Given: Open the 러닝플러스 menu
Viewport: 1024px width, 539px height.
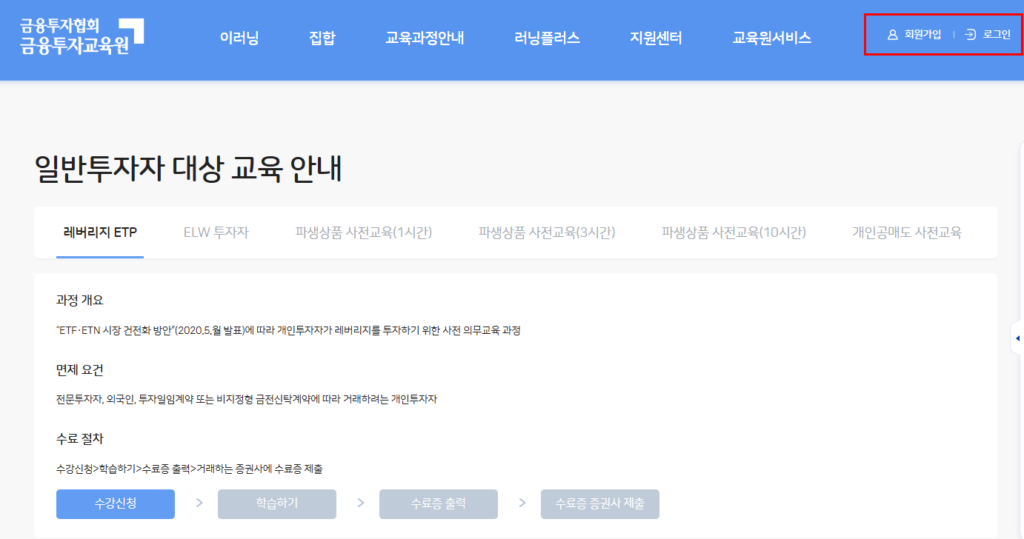Looking at the screenshot, I should (547, 38).
